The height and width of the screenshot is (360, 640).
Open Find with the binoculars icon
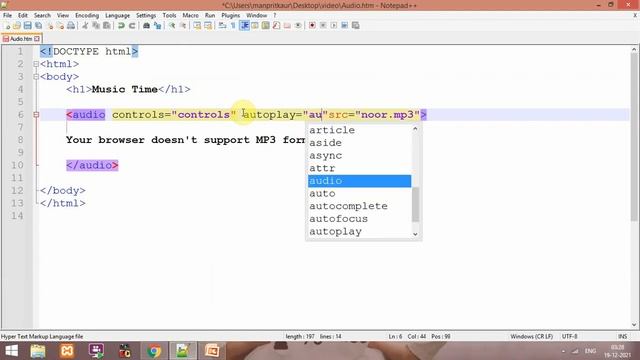[146, 25]
